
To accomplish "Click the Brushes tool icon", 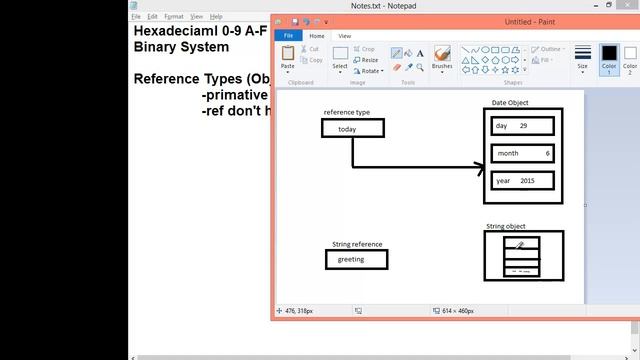I will [442, 53].
